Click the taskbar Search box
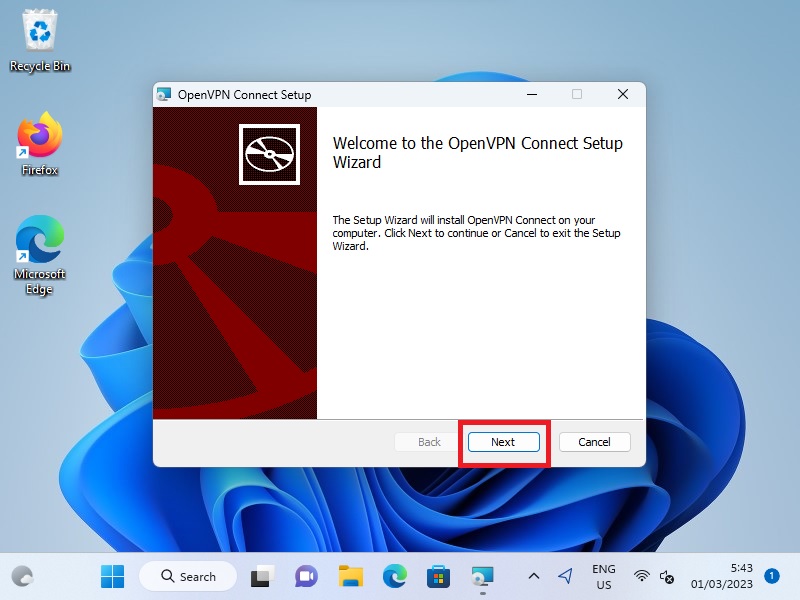 187,576
